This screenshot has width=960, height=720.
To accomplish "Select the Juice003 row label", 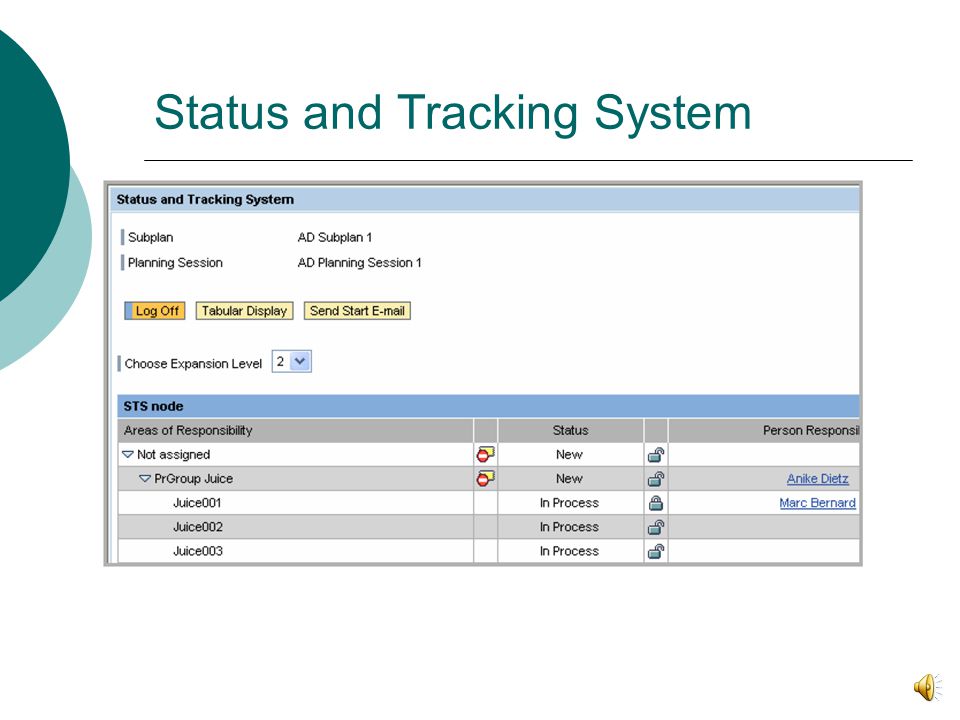I will tap(198, 551).
